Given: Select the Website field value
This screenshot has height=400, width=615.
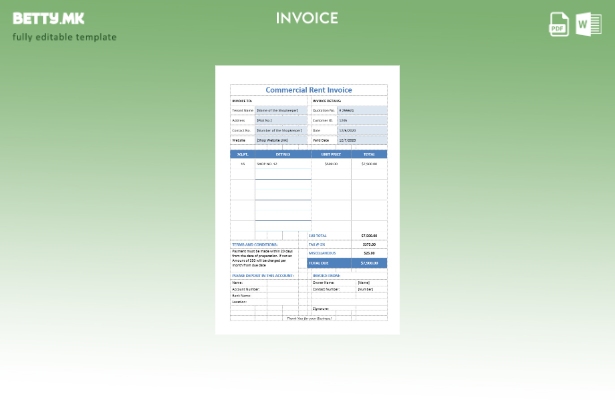Looking at the screenshot, I should pos(281,140).
